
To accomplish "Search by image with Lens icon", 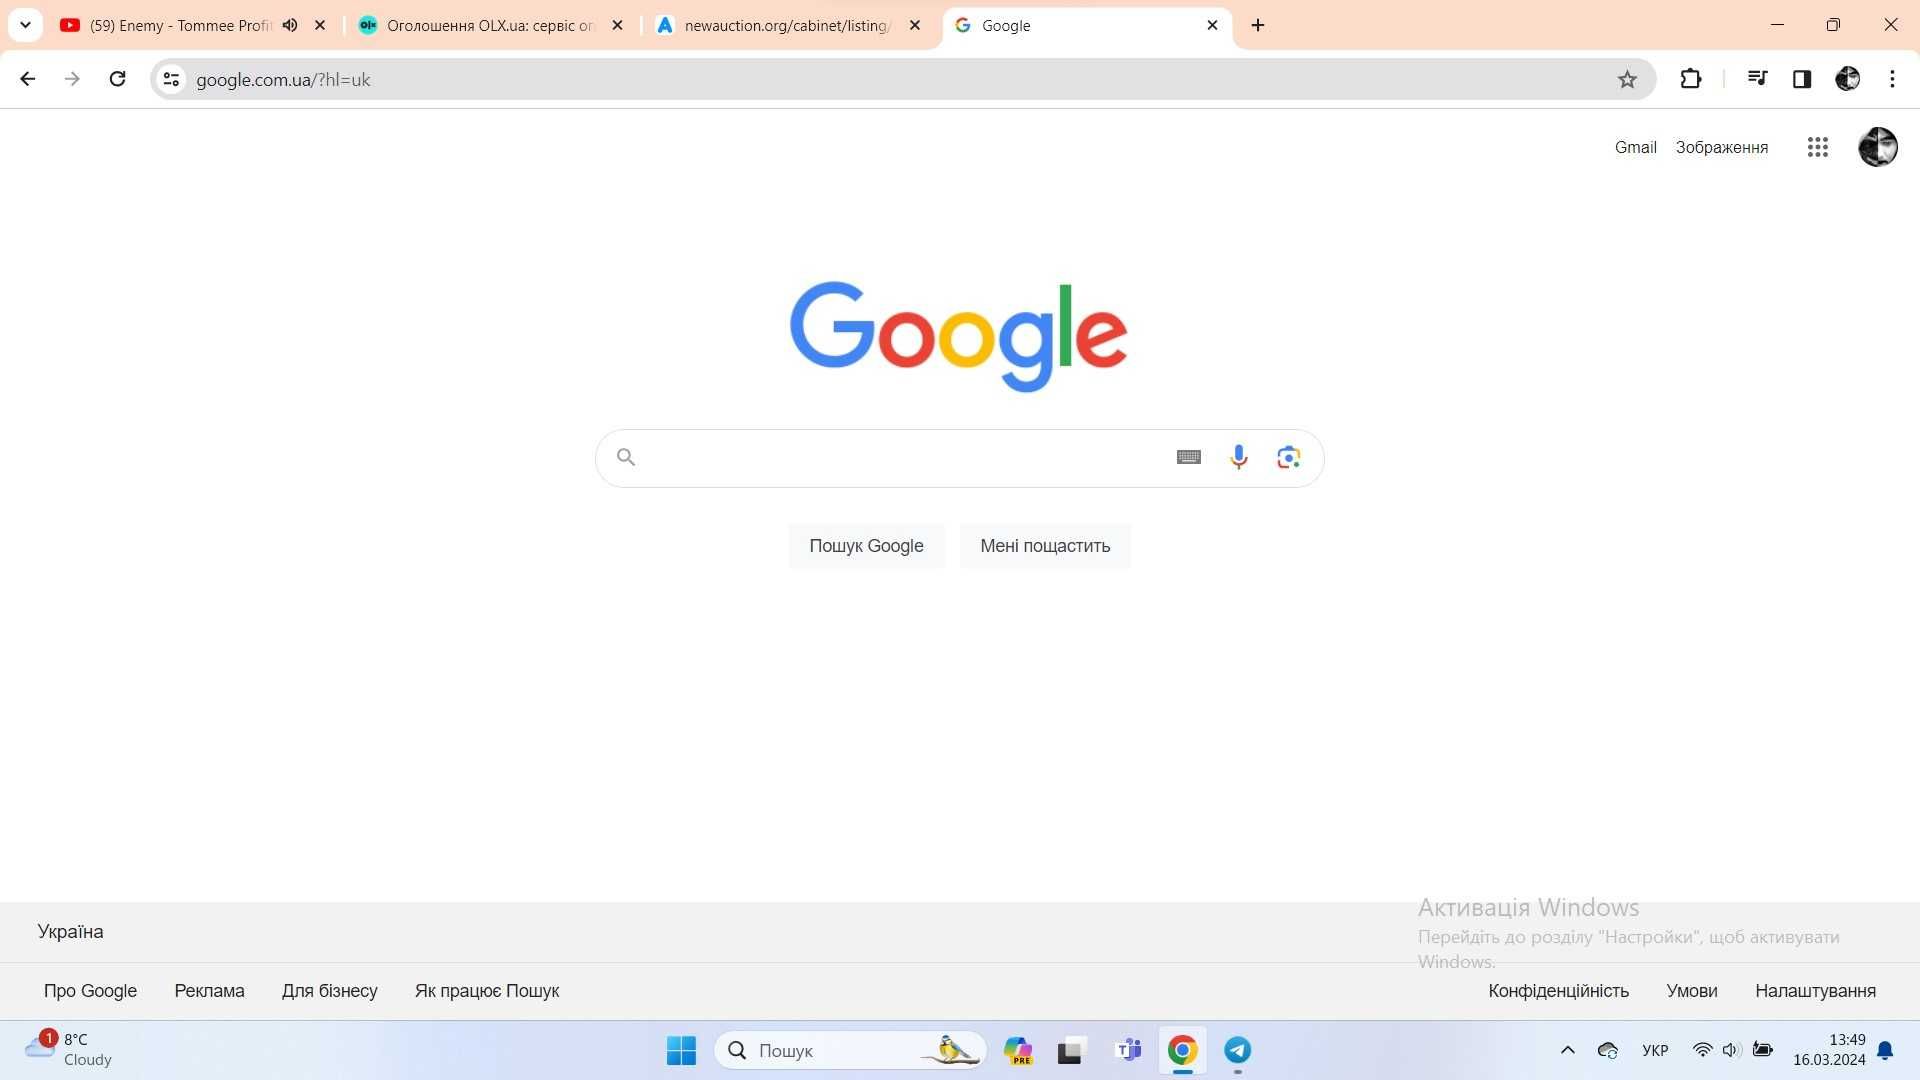I will 1288,457.
